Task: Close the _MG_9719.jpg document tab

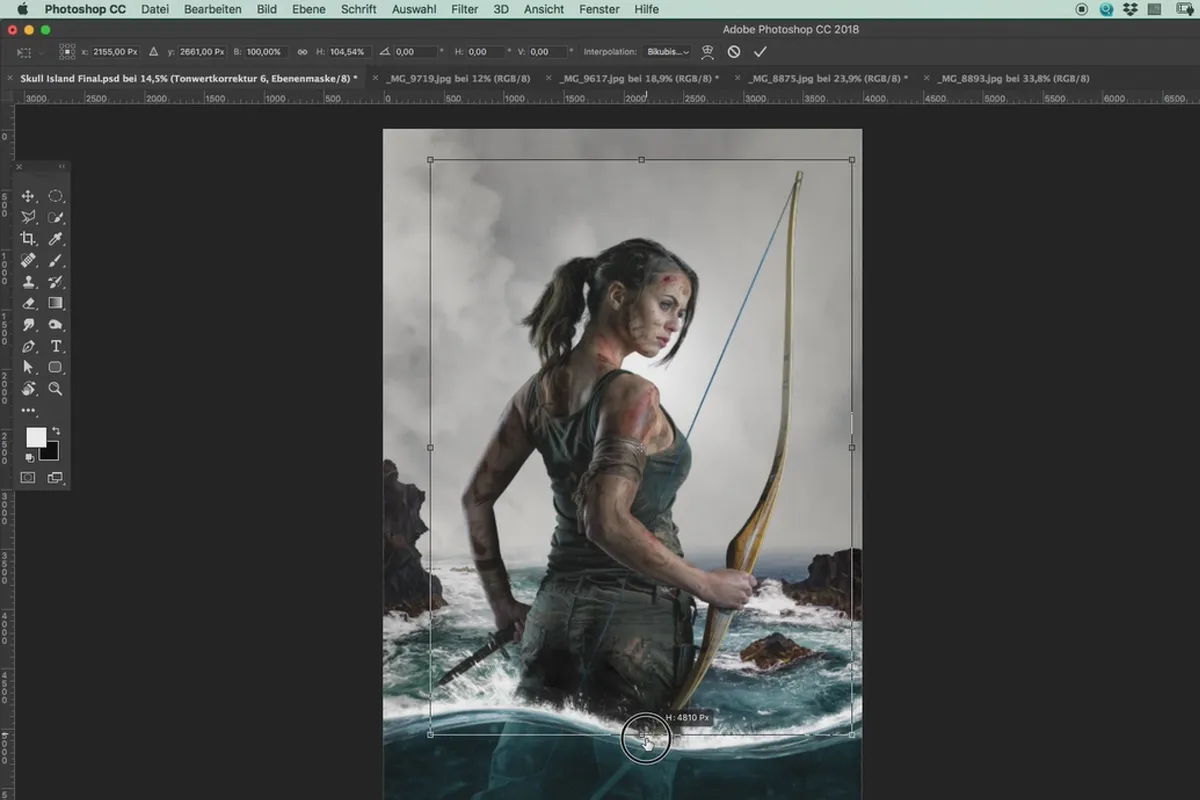Action: pos(375,78)
